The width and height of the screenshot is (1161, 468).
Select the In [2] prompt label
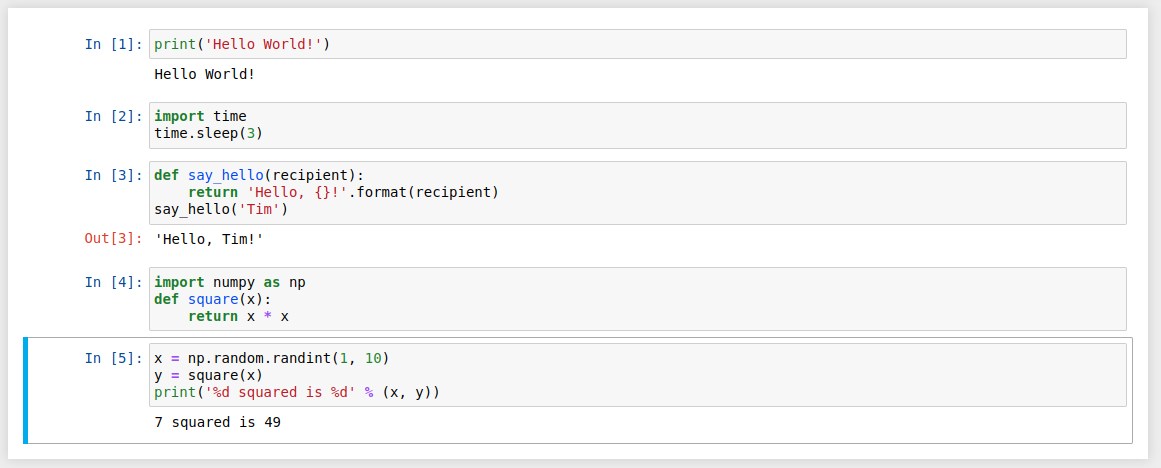[x=113, y=116]
